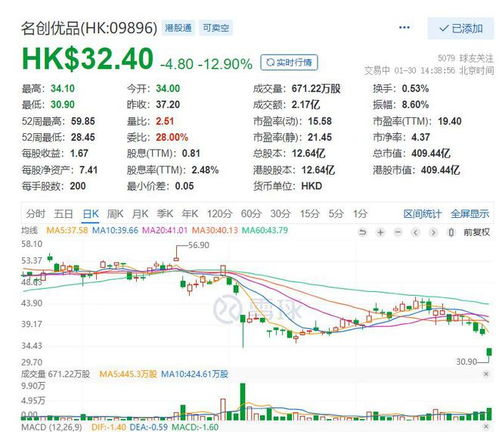The width and height of the screenshot is (499, 432).
Task: Click the volume MA5:445.3万股 label
Action: pos(128,374)
